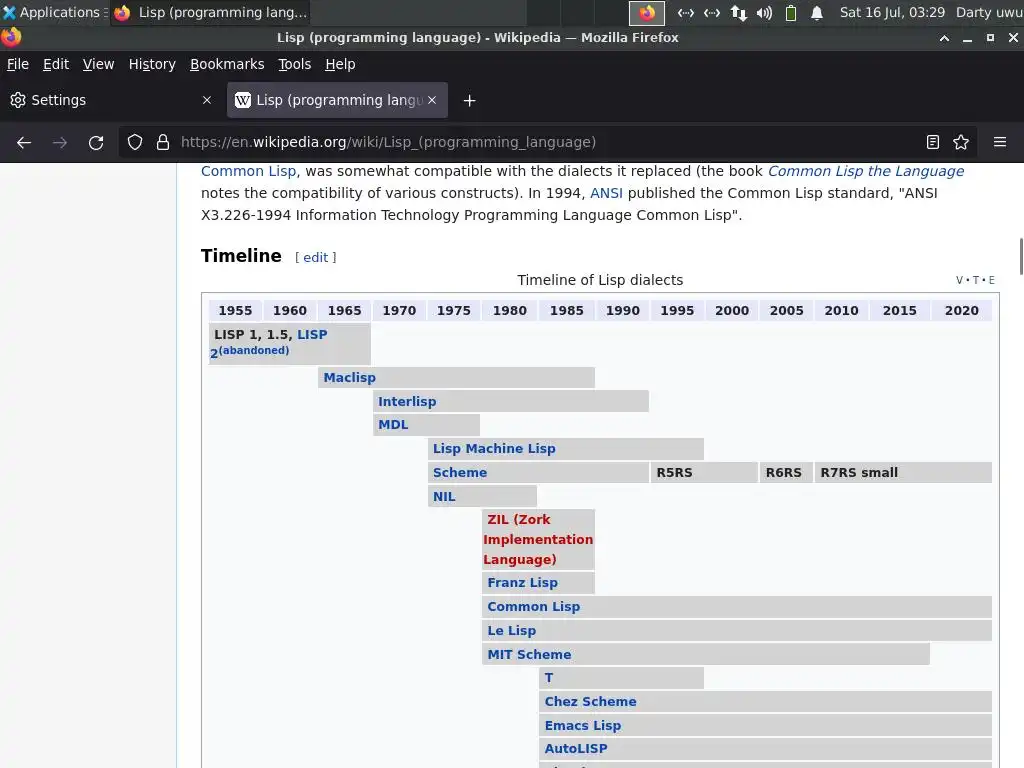Open the Tools menu
The width and height of the screenshot is (1024, 768).
(x=295, y=64)
